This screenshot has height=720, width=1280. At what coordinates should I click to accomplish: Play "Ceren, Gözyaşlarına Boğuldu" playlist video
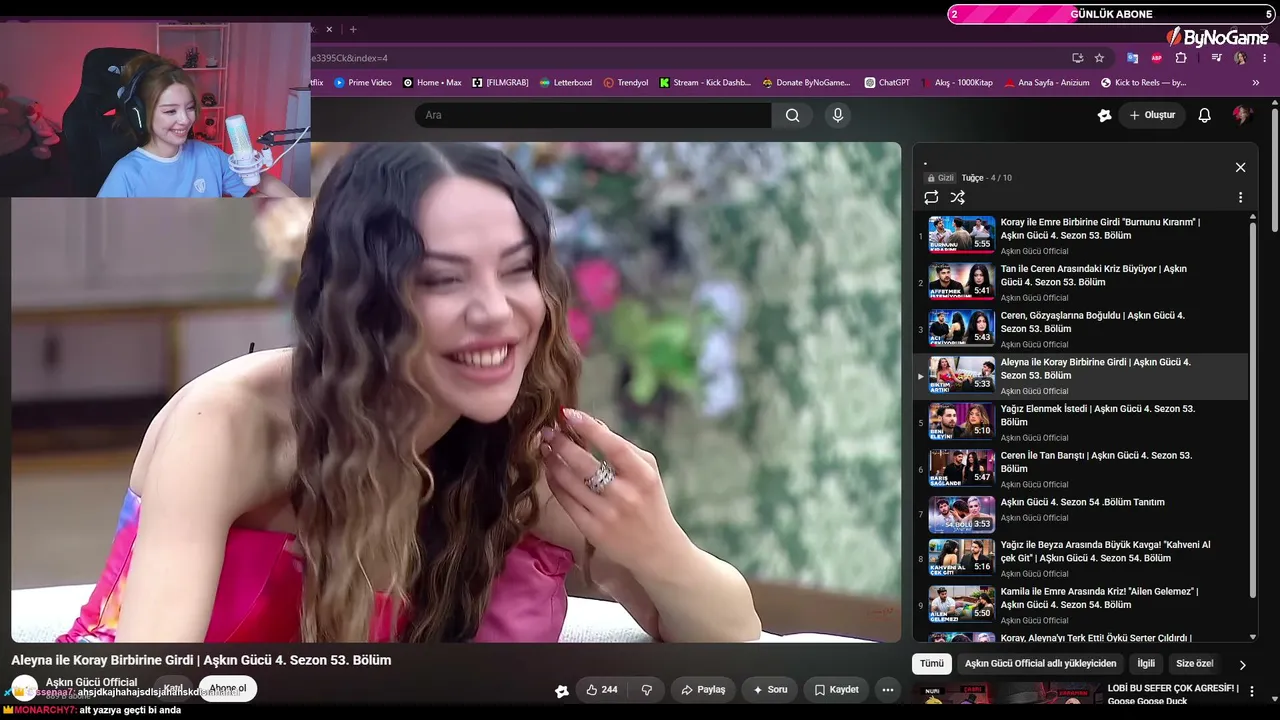pos(1082,330)
